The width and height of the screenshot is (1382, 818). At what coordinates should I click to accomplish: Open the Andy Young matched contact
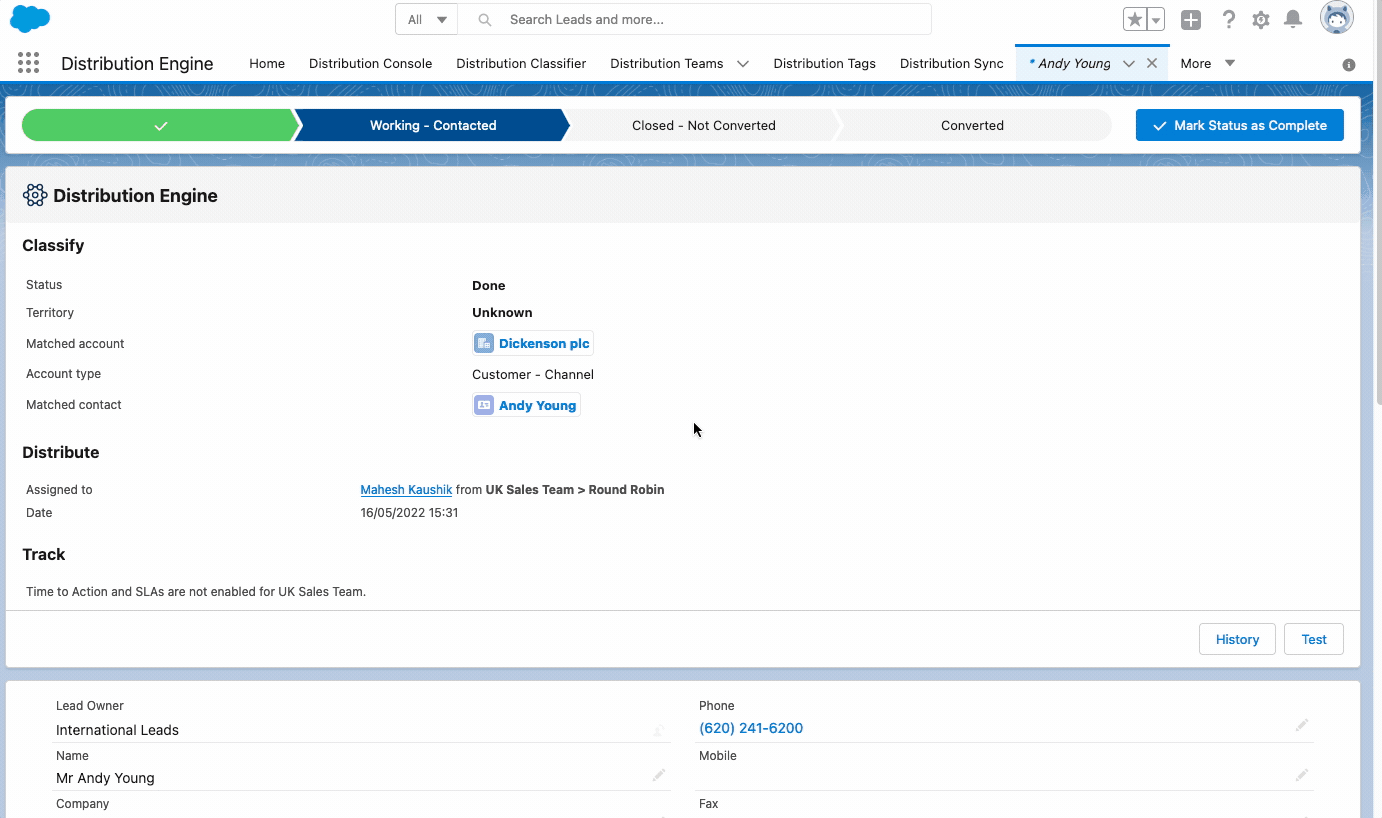click(x=537, y=405)
